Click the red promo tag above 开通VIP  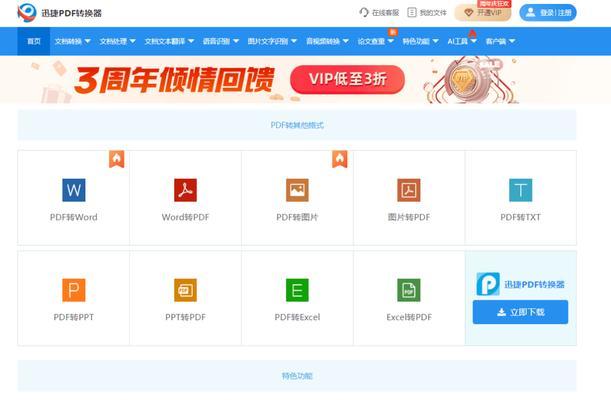[x=494, y=4]
